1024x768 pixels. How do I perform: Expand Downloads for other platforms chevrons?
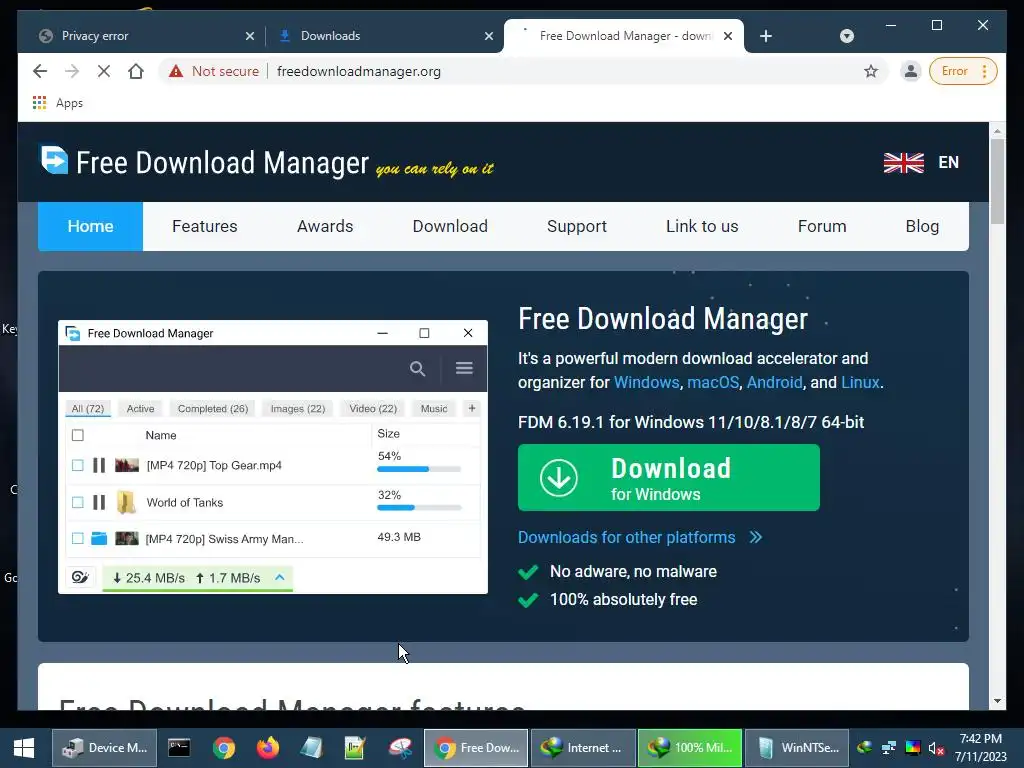(756, 537)
